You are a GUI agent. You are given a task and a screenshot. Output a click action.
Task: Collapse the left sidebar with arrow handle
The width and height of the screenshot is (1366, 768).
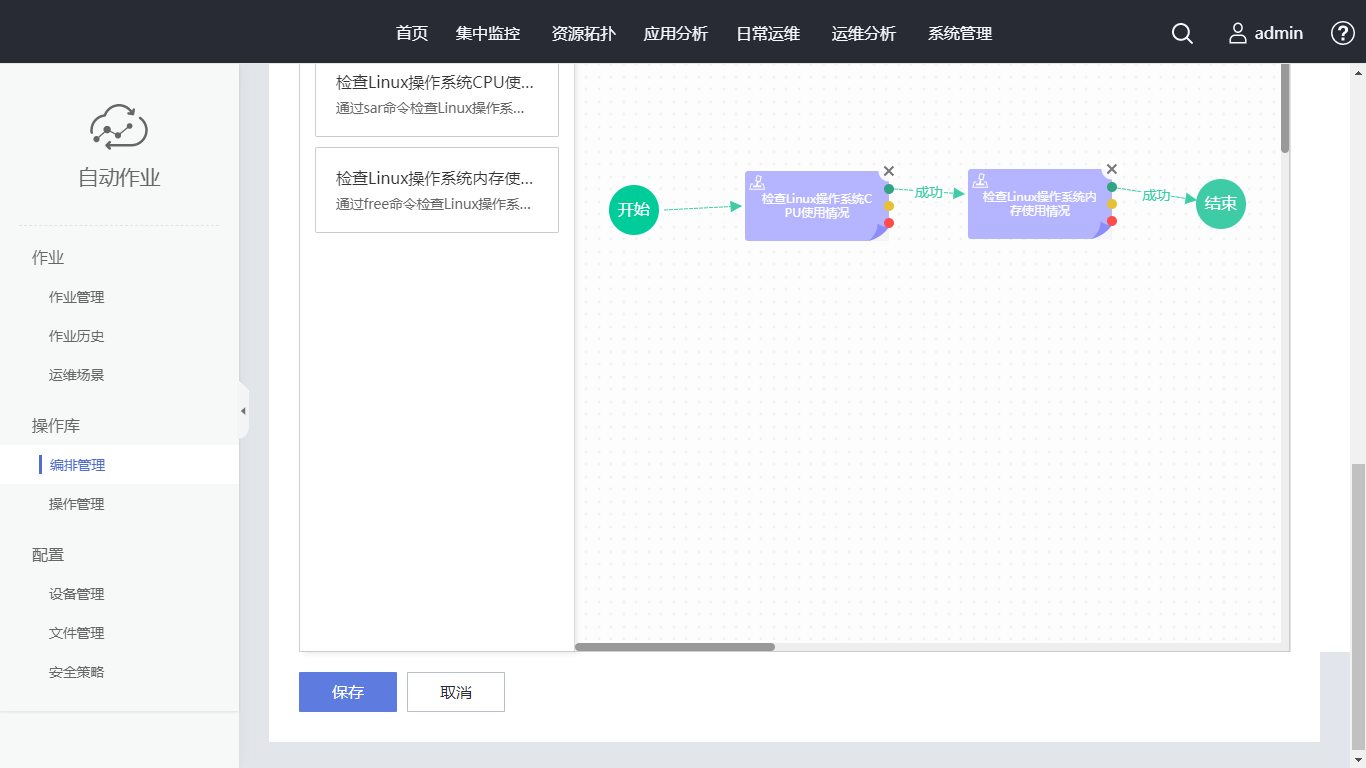click(x=243, y=411)
